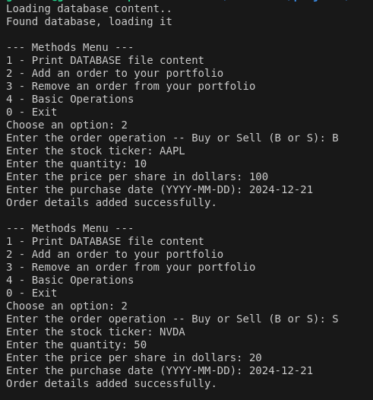Click 'Found database, loading it' text
Image resolution: width=373 pixels, height=400 pixels.
point(89,22)
